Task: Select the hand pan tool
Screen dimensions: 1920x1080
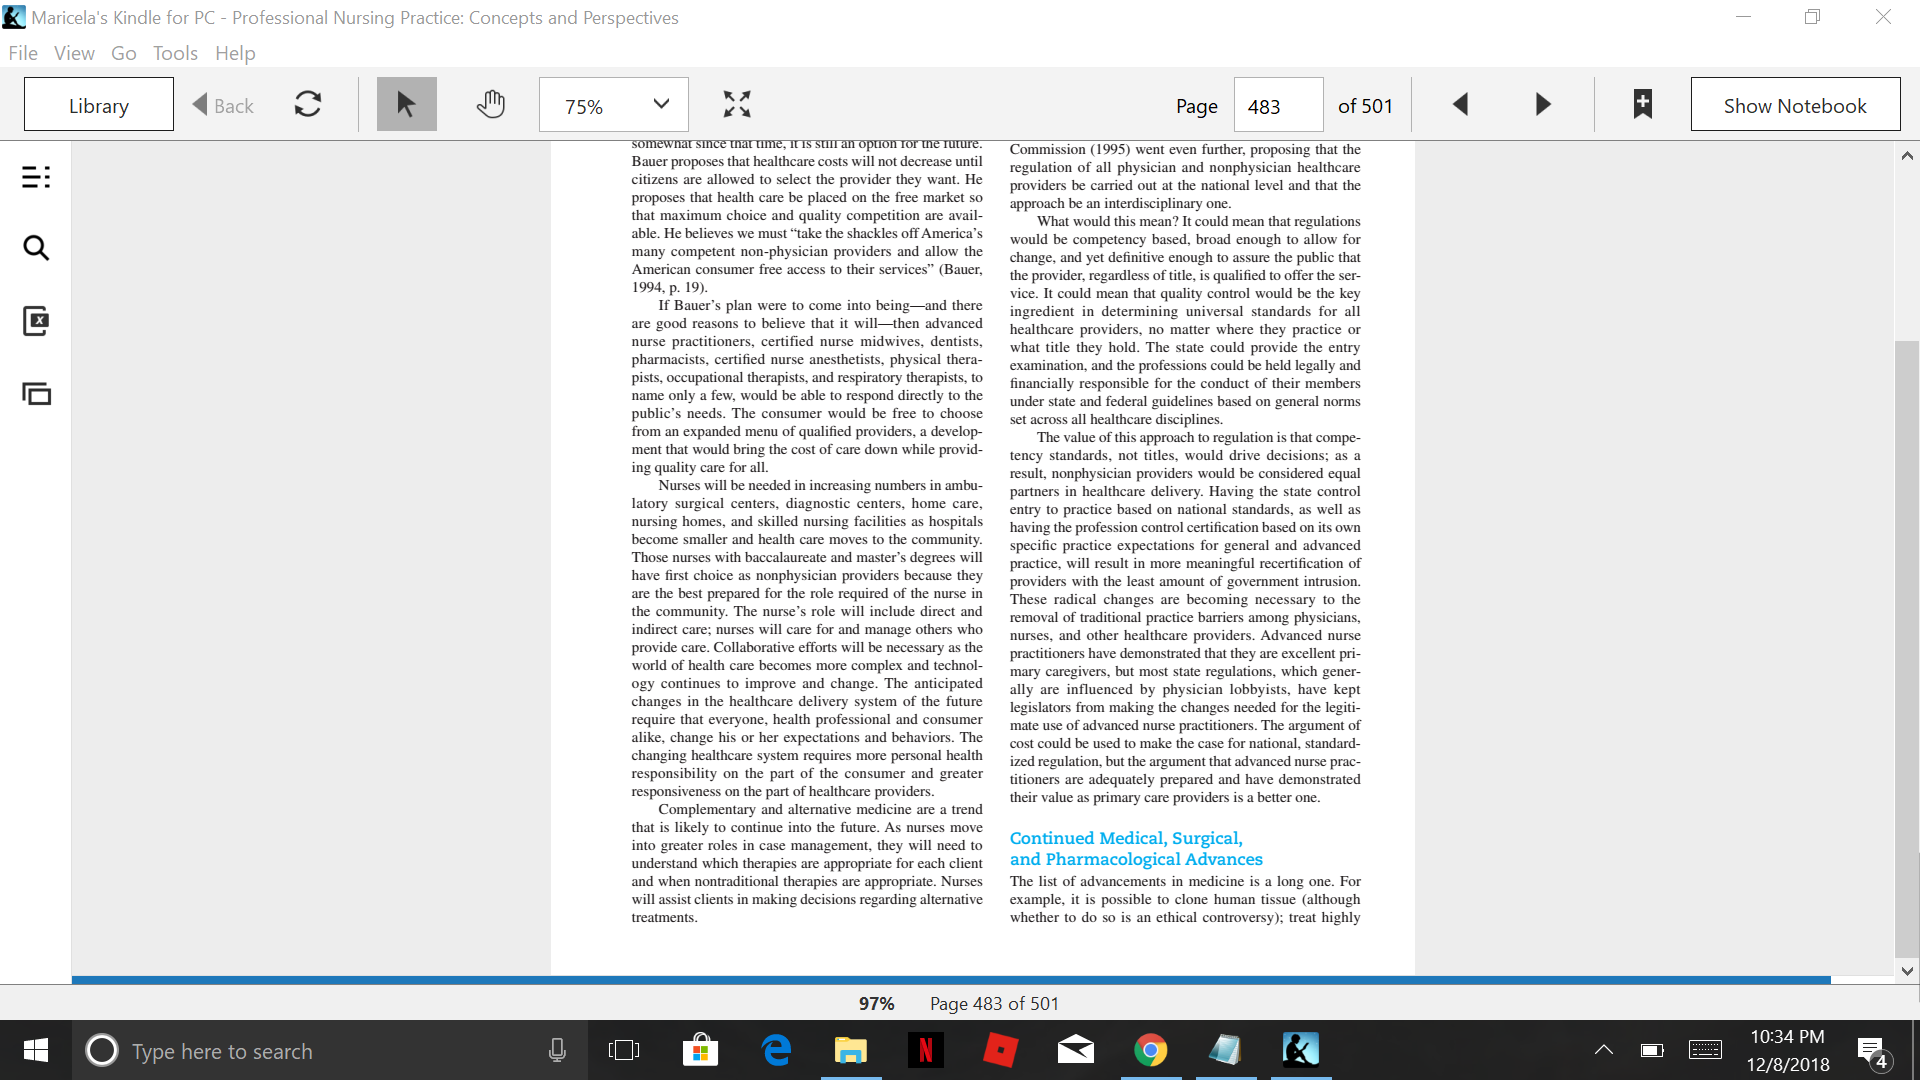Action: coord(490,104)
